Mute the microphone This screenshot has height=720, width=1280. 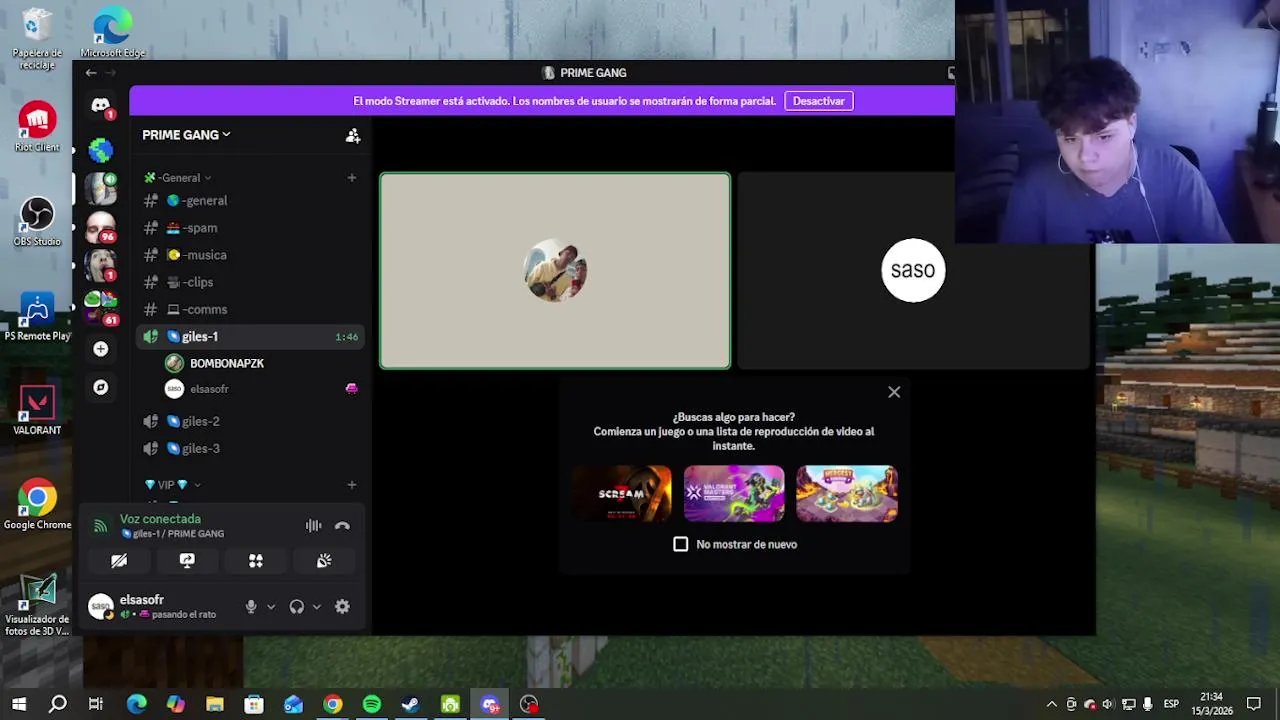click(x=251, y=607)
